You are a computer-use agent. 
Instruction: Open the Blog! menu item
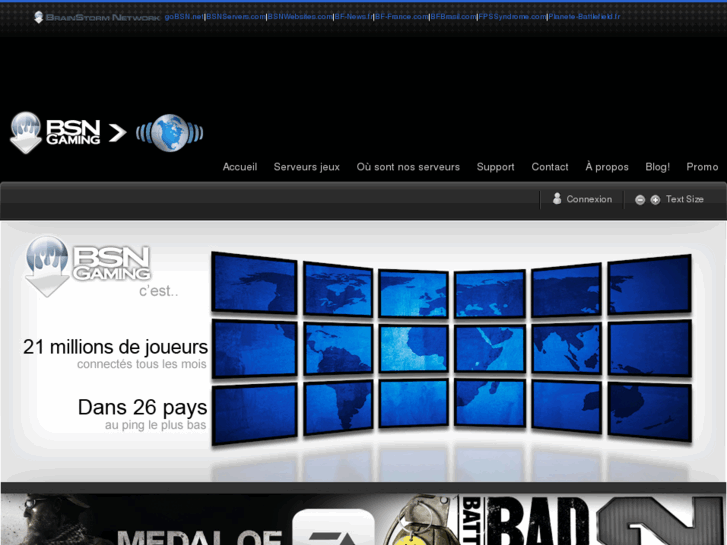657,167
